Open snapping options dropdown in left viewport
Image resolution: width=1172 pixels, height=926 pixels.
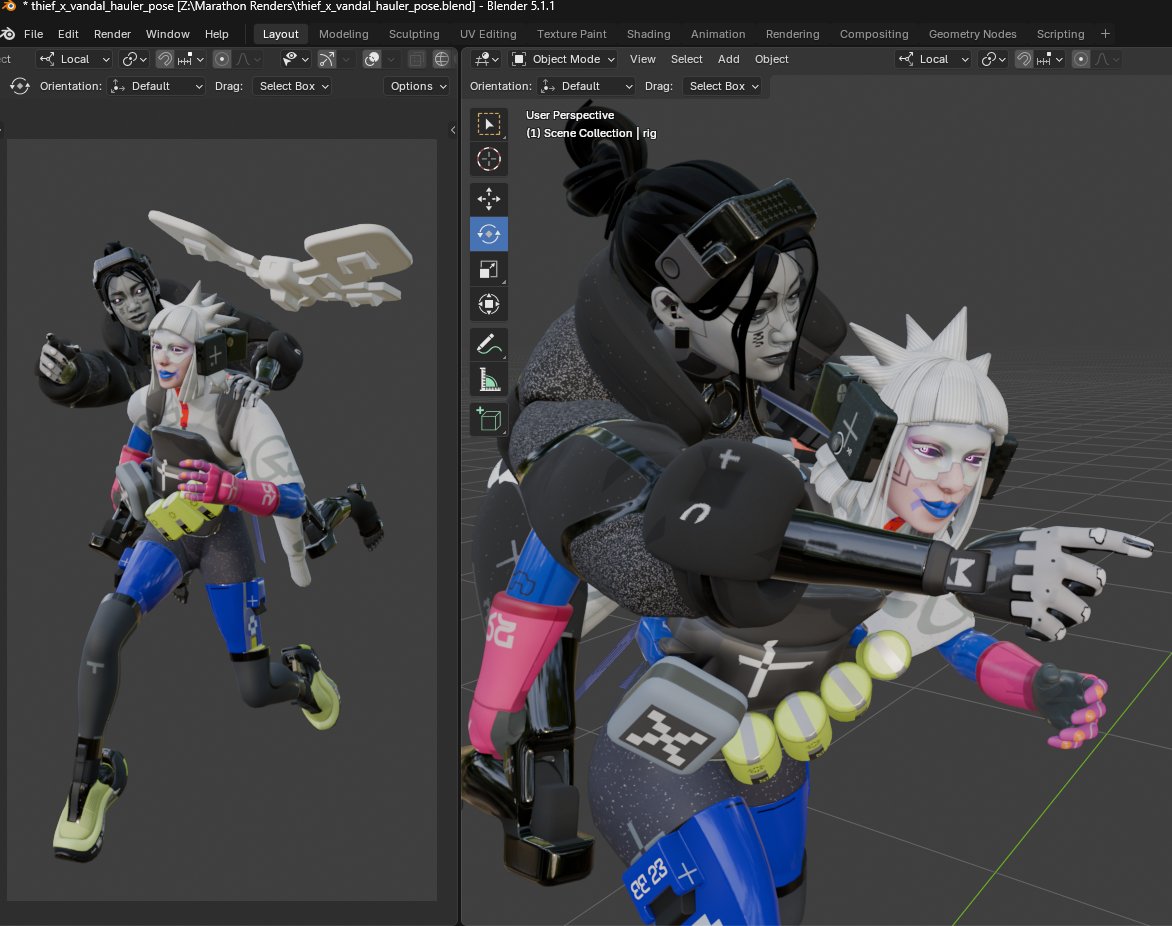tap(191, 59)
